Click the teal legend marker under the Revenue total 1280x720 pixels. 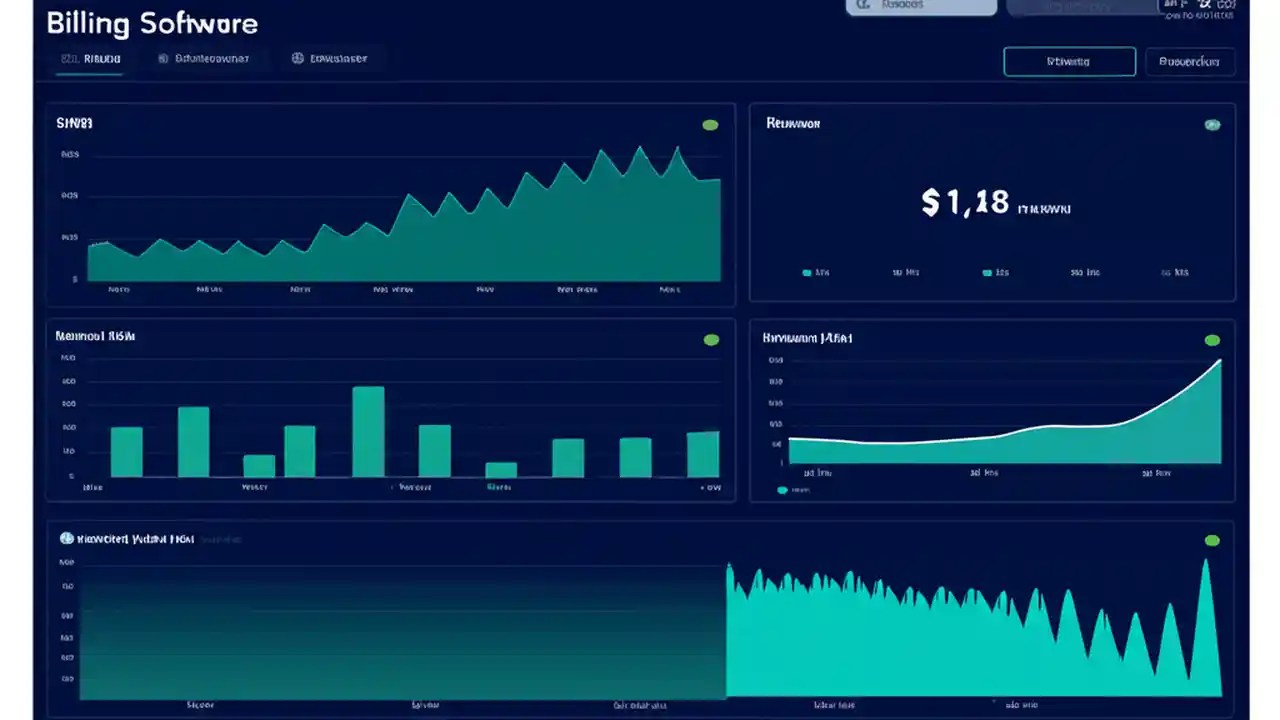[x=806, y=272]
